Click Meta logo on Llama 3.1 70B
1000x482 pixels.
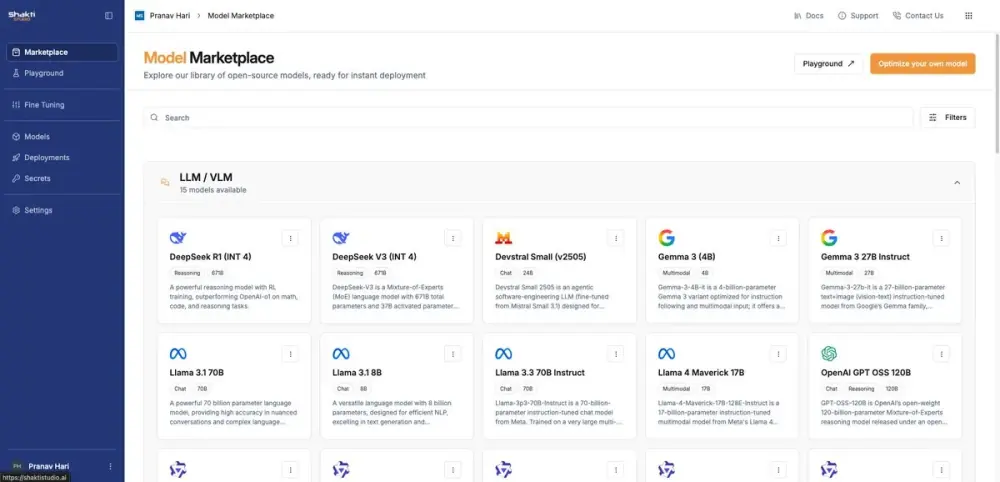click(178, 354)
